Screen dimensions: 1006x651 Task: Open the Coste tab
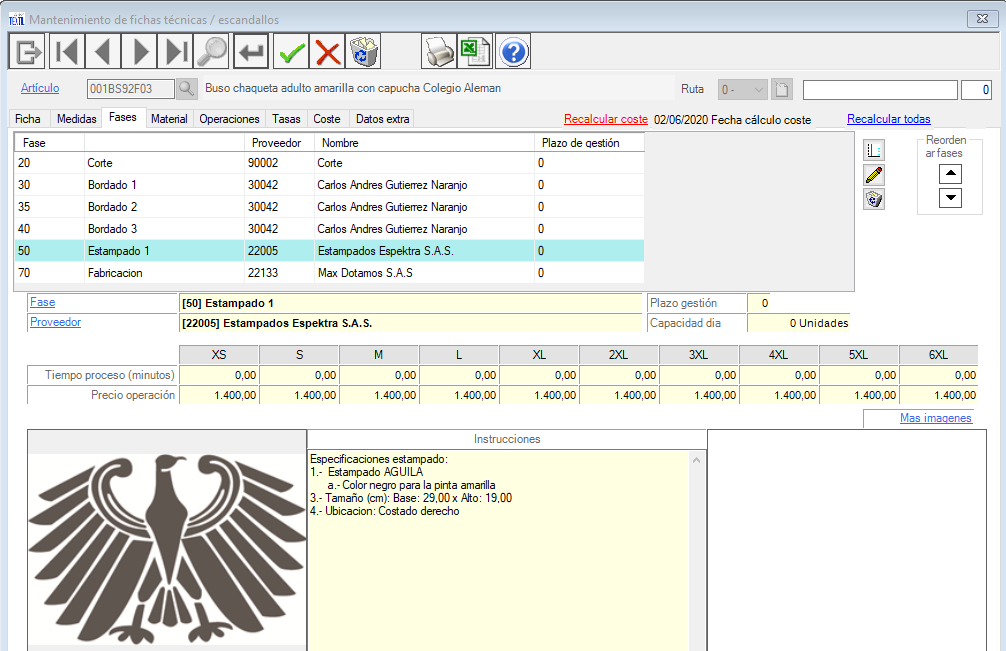pos(327,119)
